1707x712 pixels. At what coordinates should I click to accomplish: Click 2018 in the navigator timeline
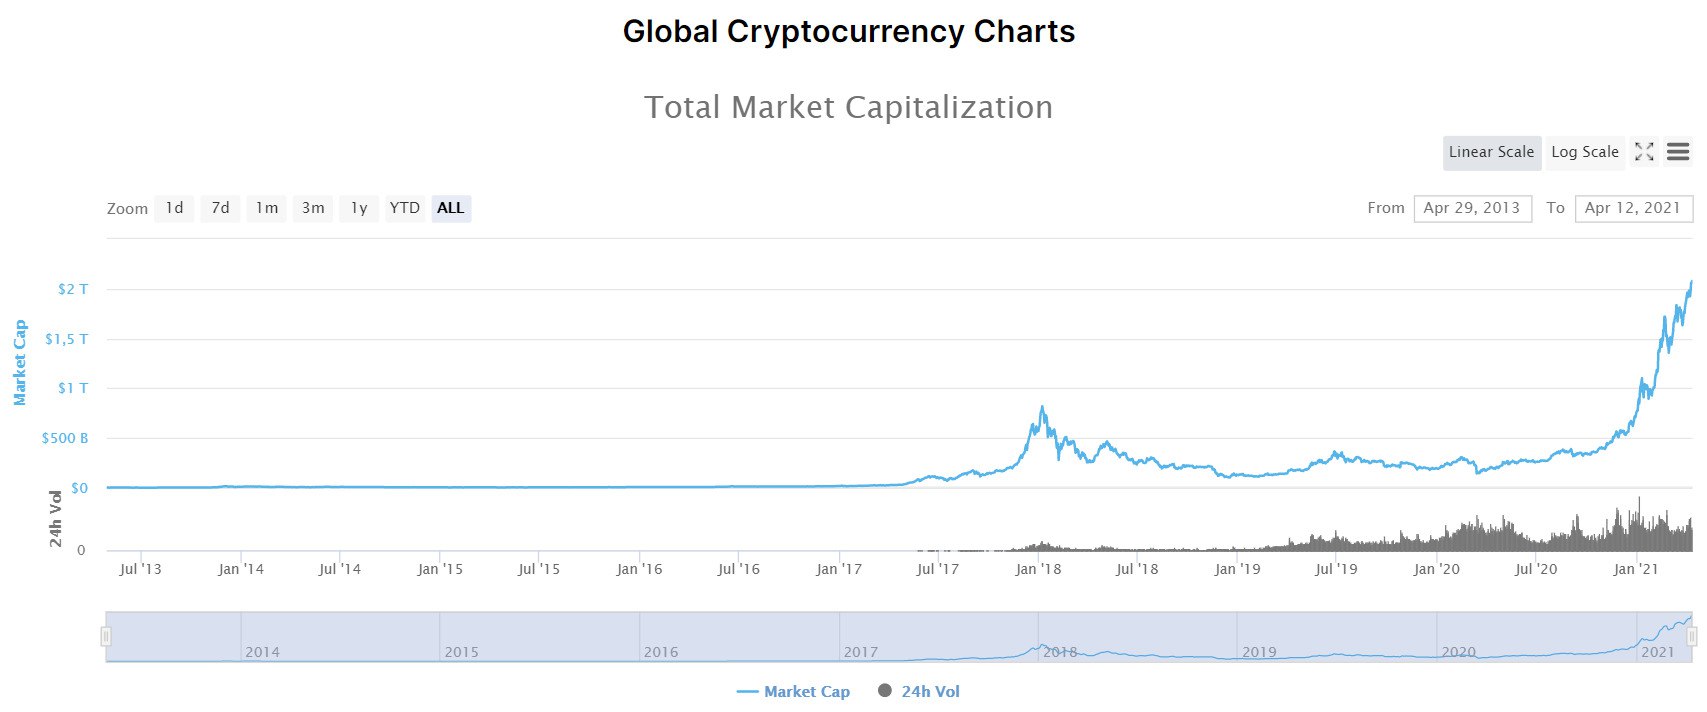click(1060, 652)
